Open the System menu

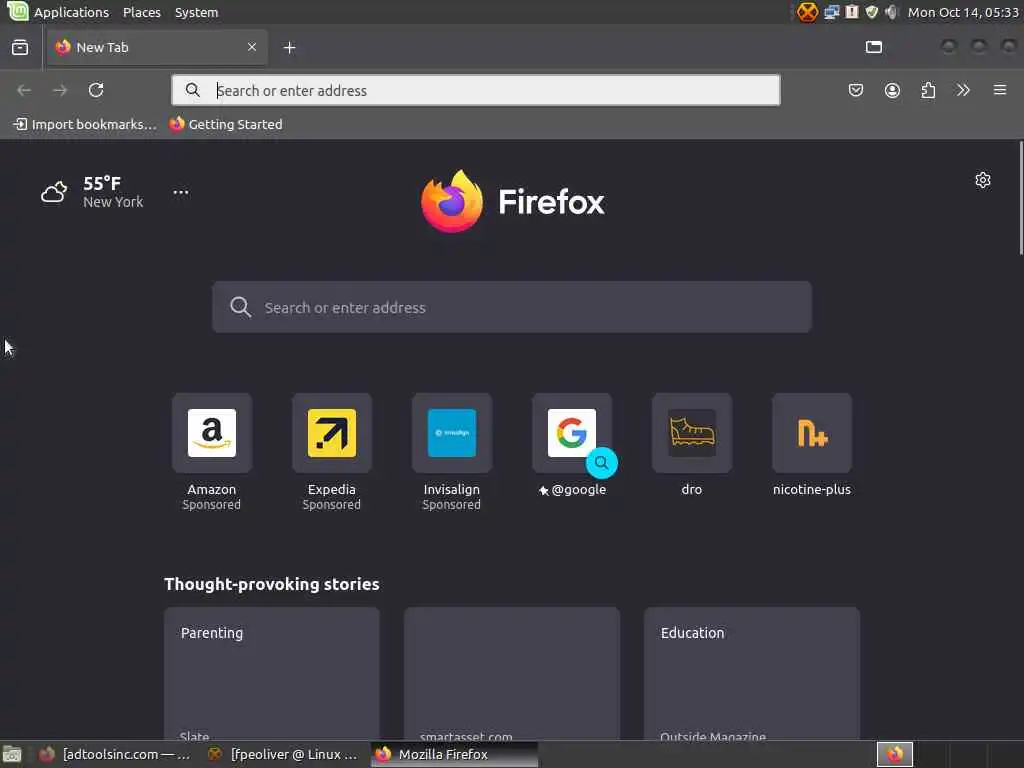[x=197, y=12]
